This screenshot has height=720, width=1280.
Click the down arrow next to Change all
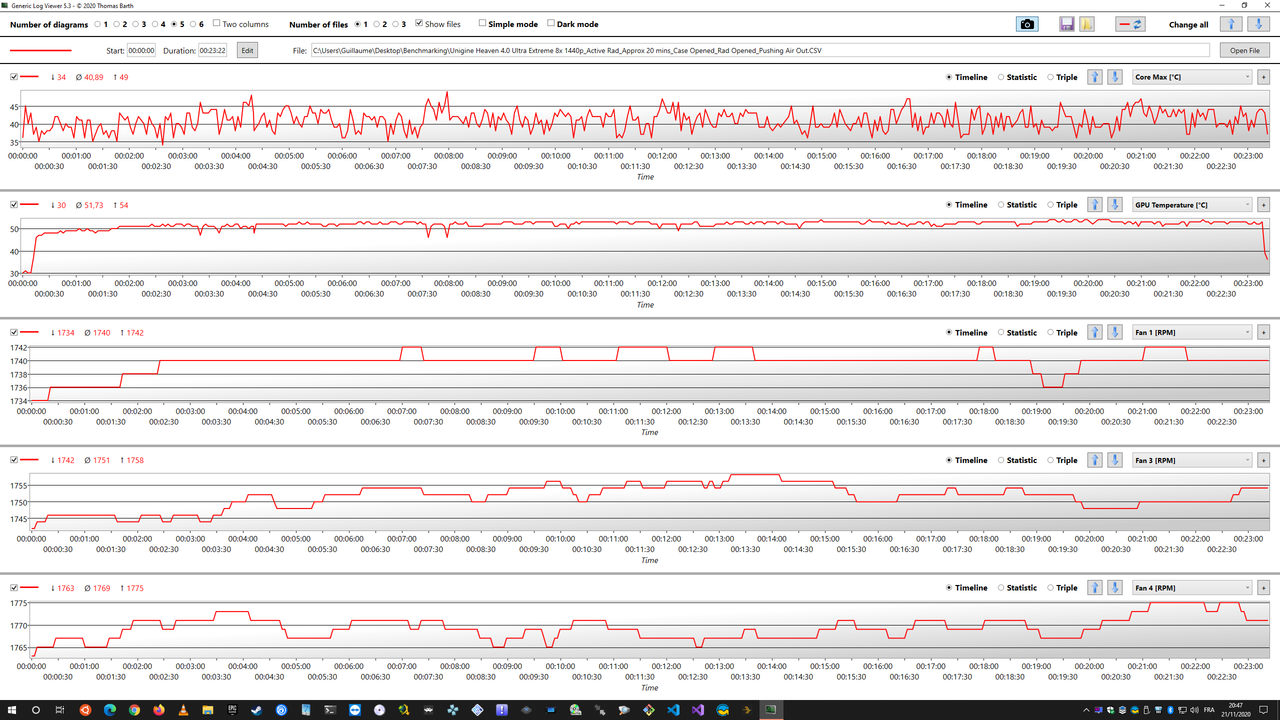[1257, 23]
